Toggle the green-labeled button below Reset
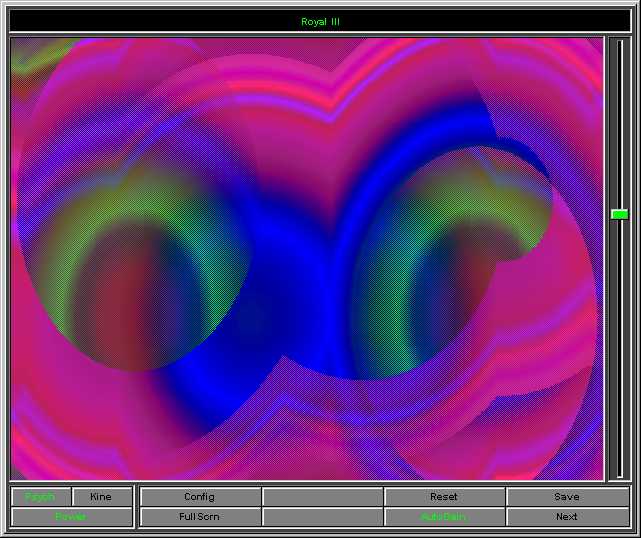Viewport: 641px width, 538px height. [444, 517]
